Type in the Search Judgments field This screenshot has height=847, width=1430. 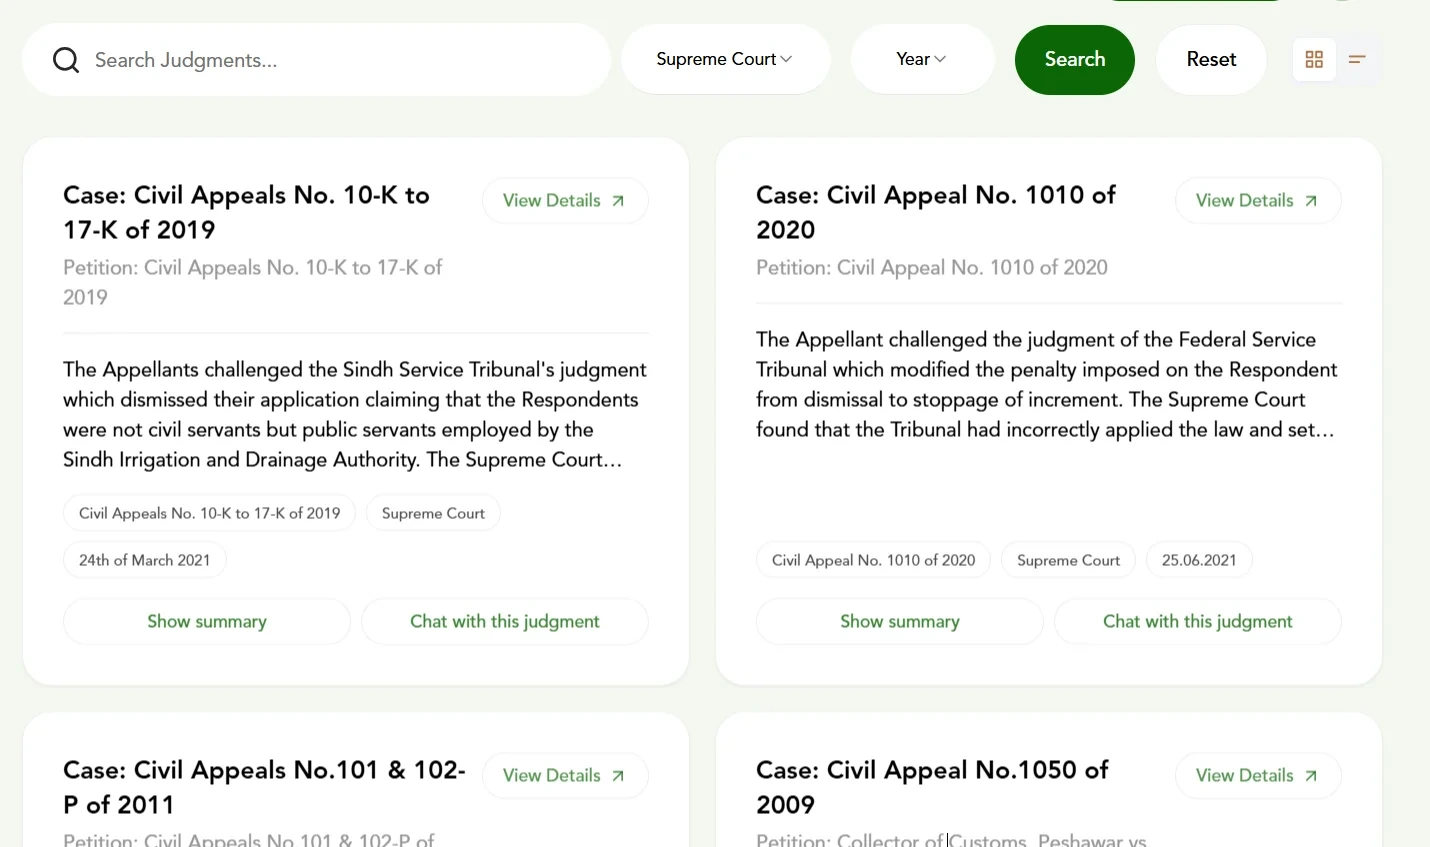click(x=340, y=60)
